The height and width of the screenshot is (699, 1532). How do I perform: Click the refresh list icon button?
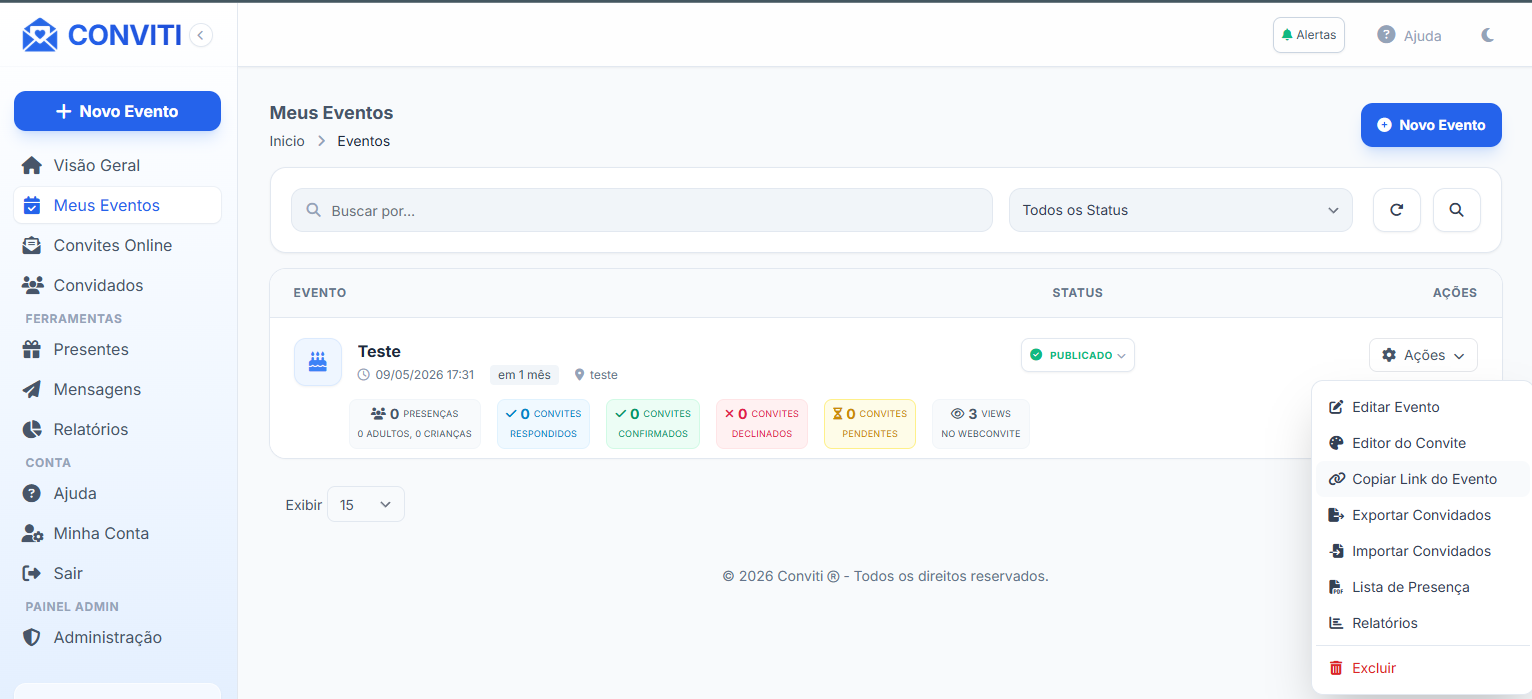click(1396, 210)
